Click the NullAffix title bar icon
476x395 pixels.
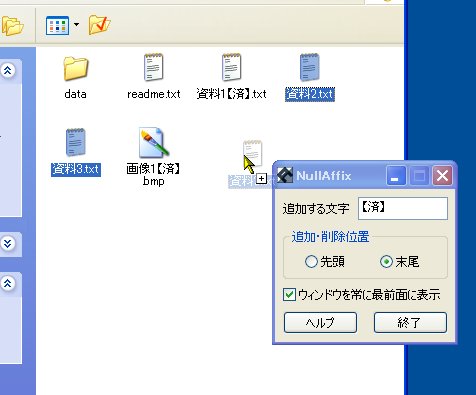285,175
